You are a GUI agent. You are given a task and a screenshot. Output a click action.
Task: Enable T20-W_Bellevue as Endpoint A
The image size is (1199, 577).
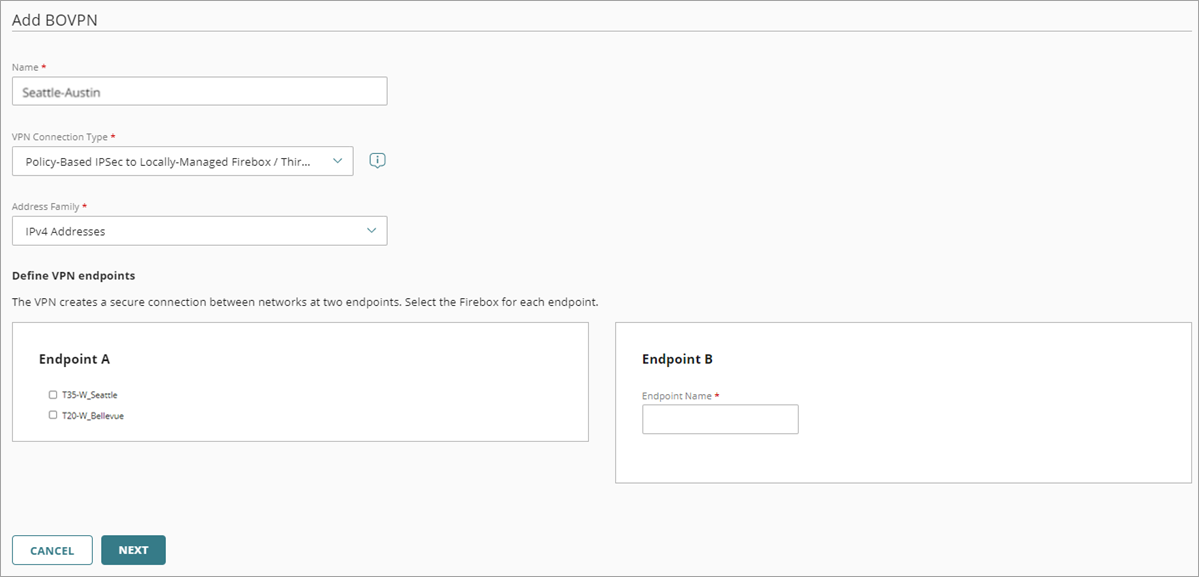pyautogui.click(x=52, y=415)
